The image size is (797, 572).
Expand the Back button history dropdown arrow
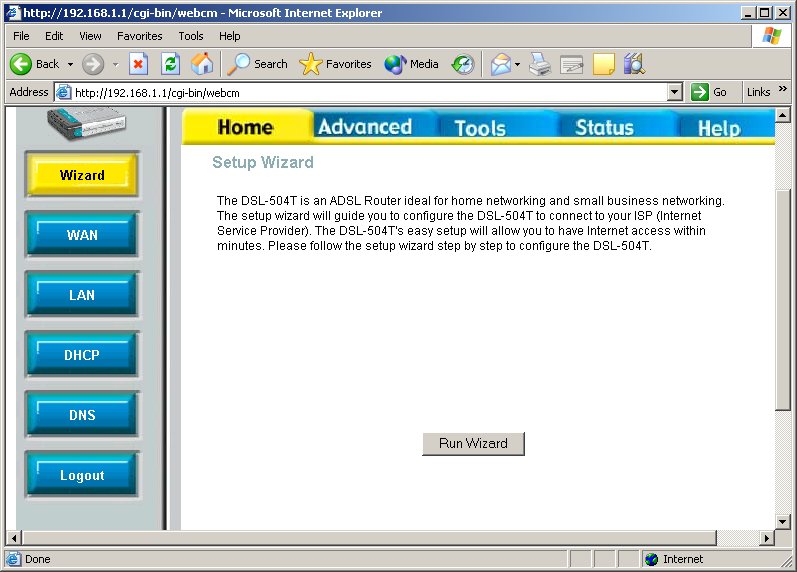point(70,64)
